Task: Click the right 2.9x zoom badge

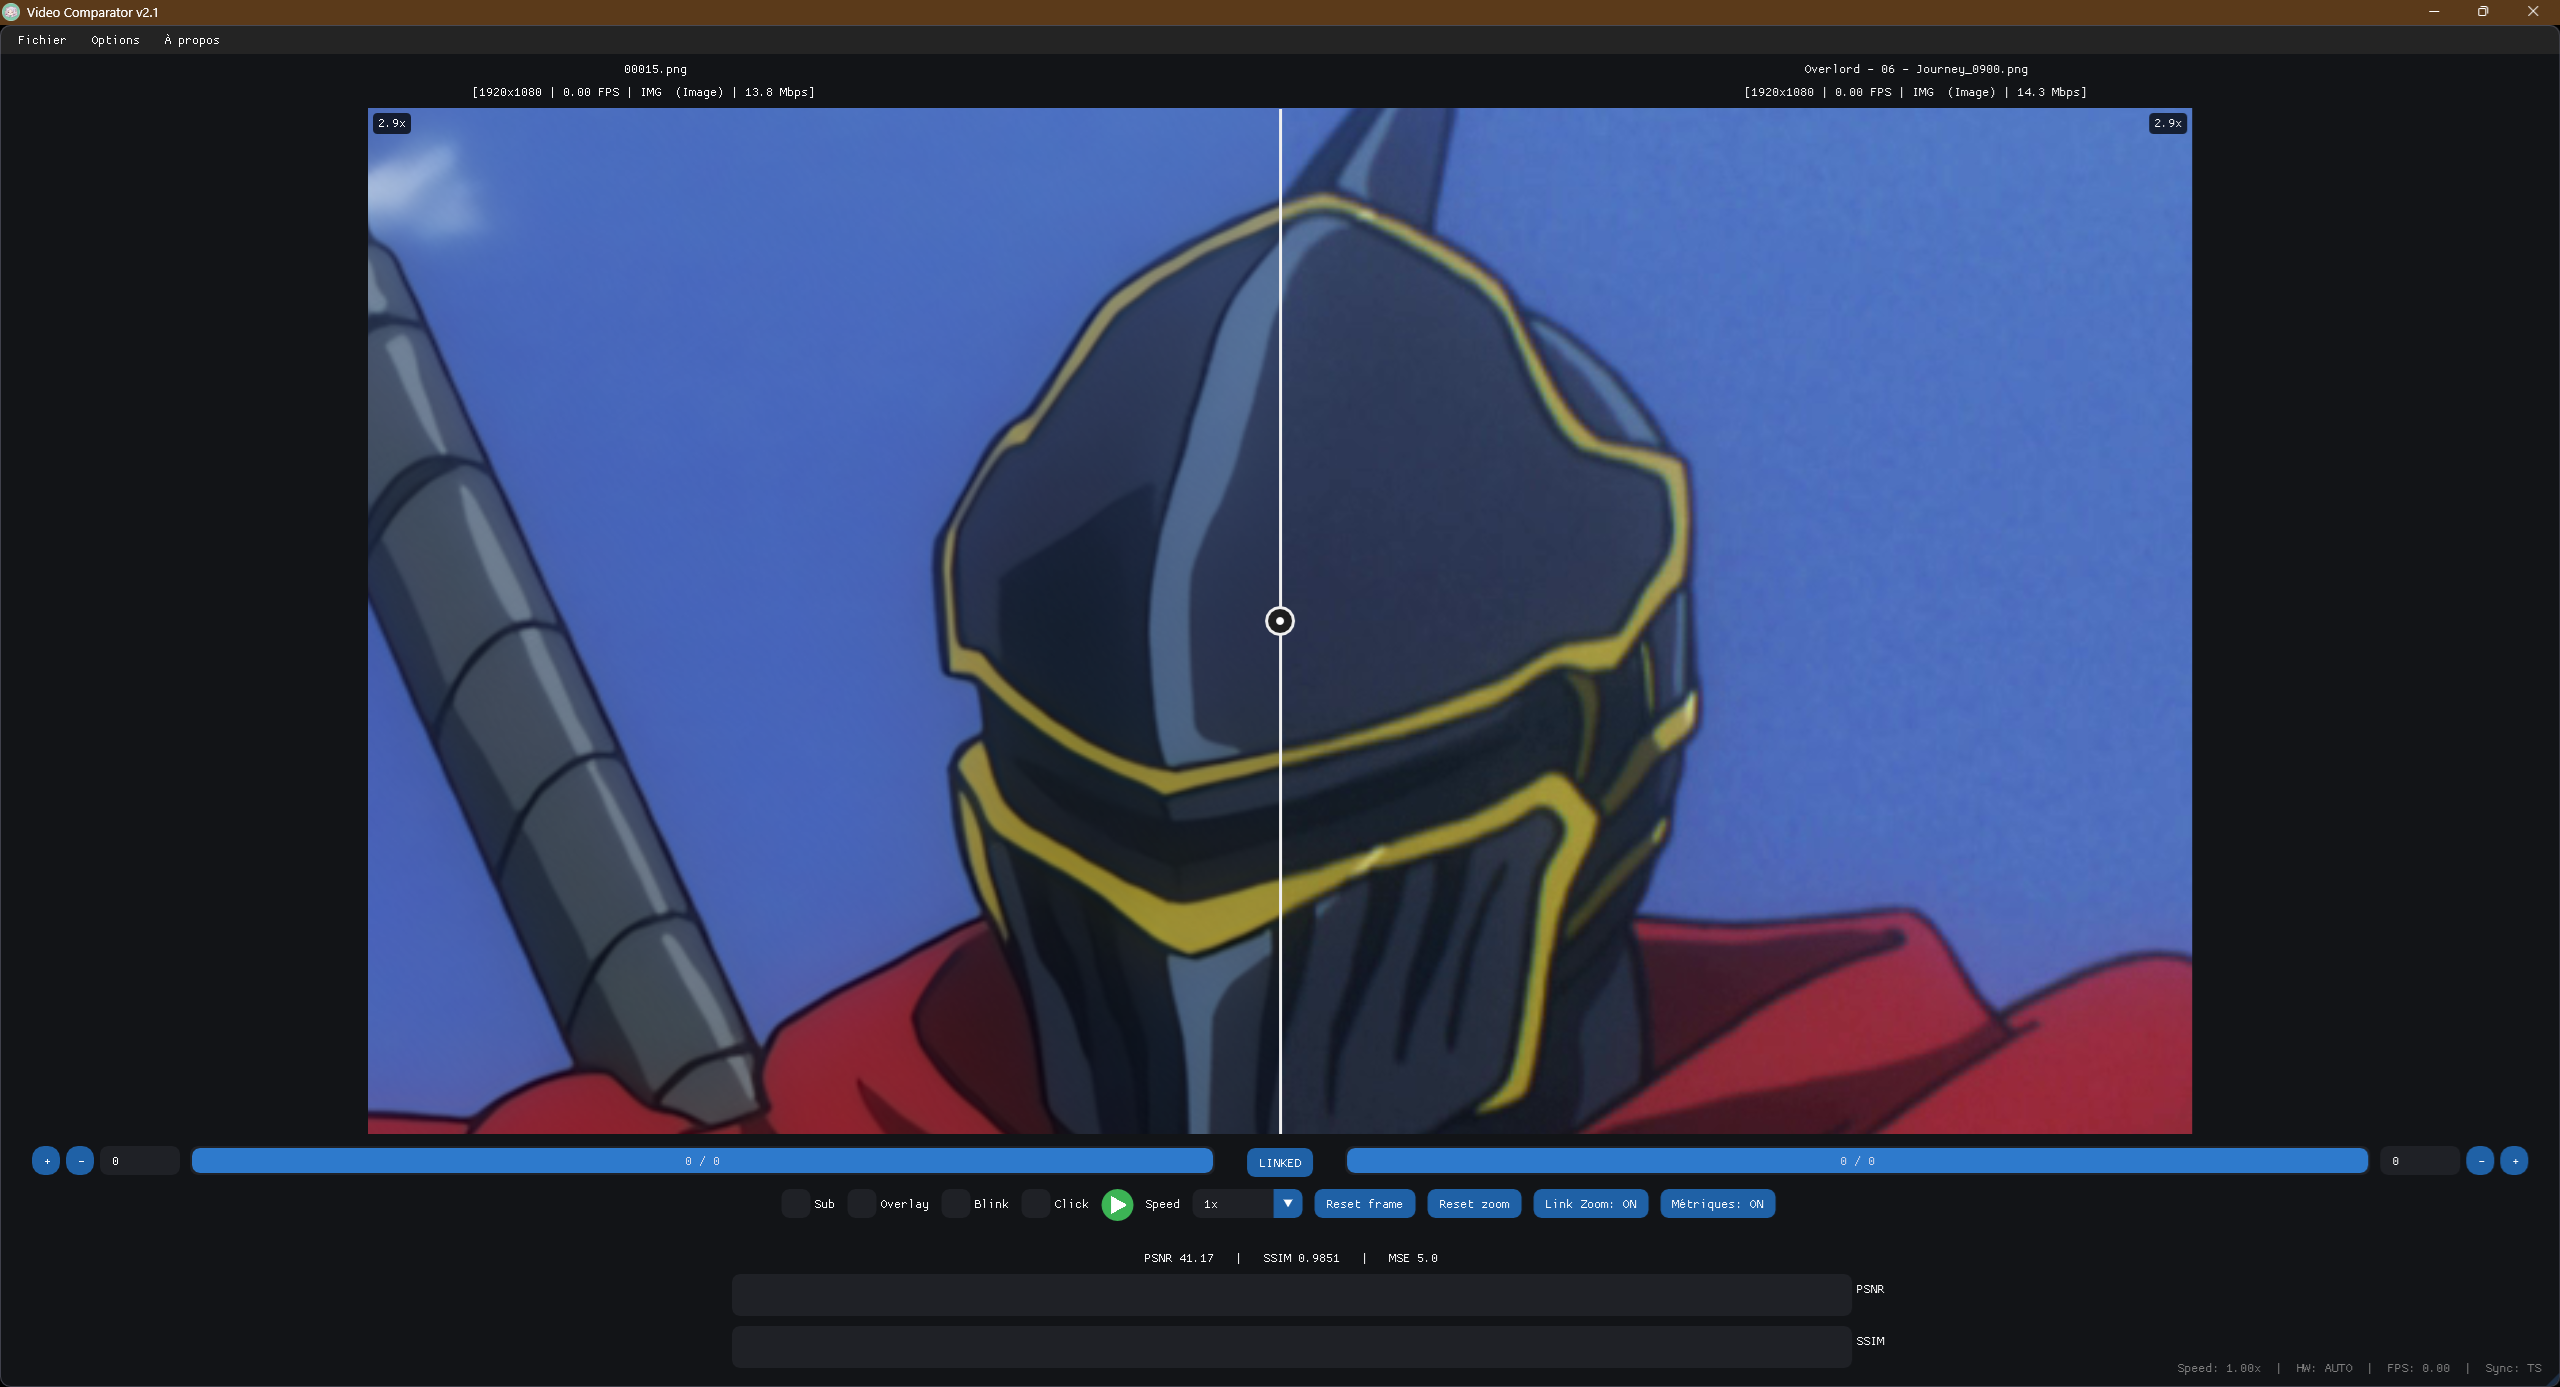Action: click(x=2168, y=123)
